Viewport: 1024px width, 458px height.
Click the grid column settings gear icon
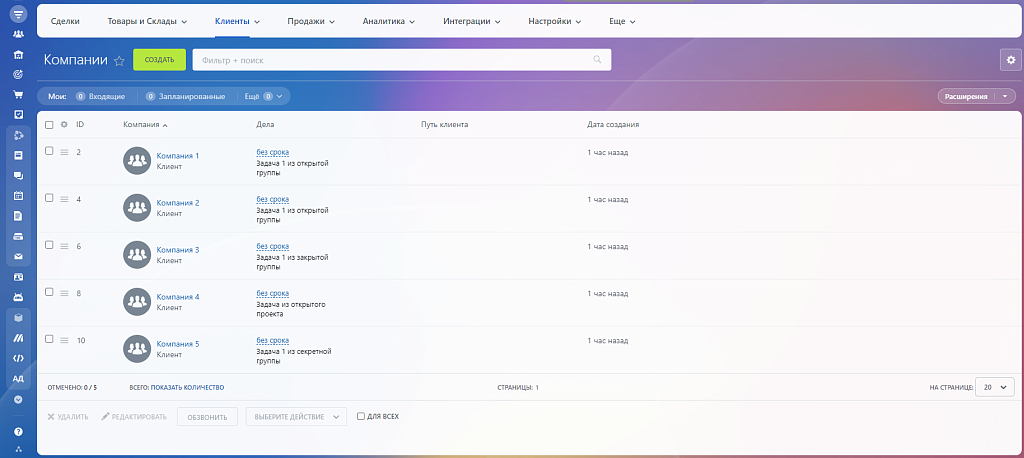64,125
